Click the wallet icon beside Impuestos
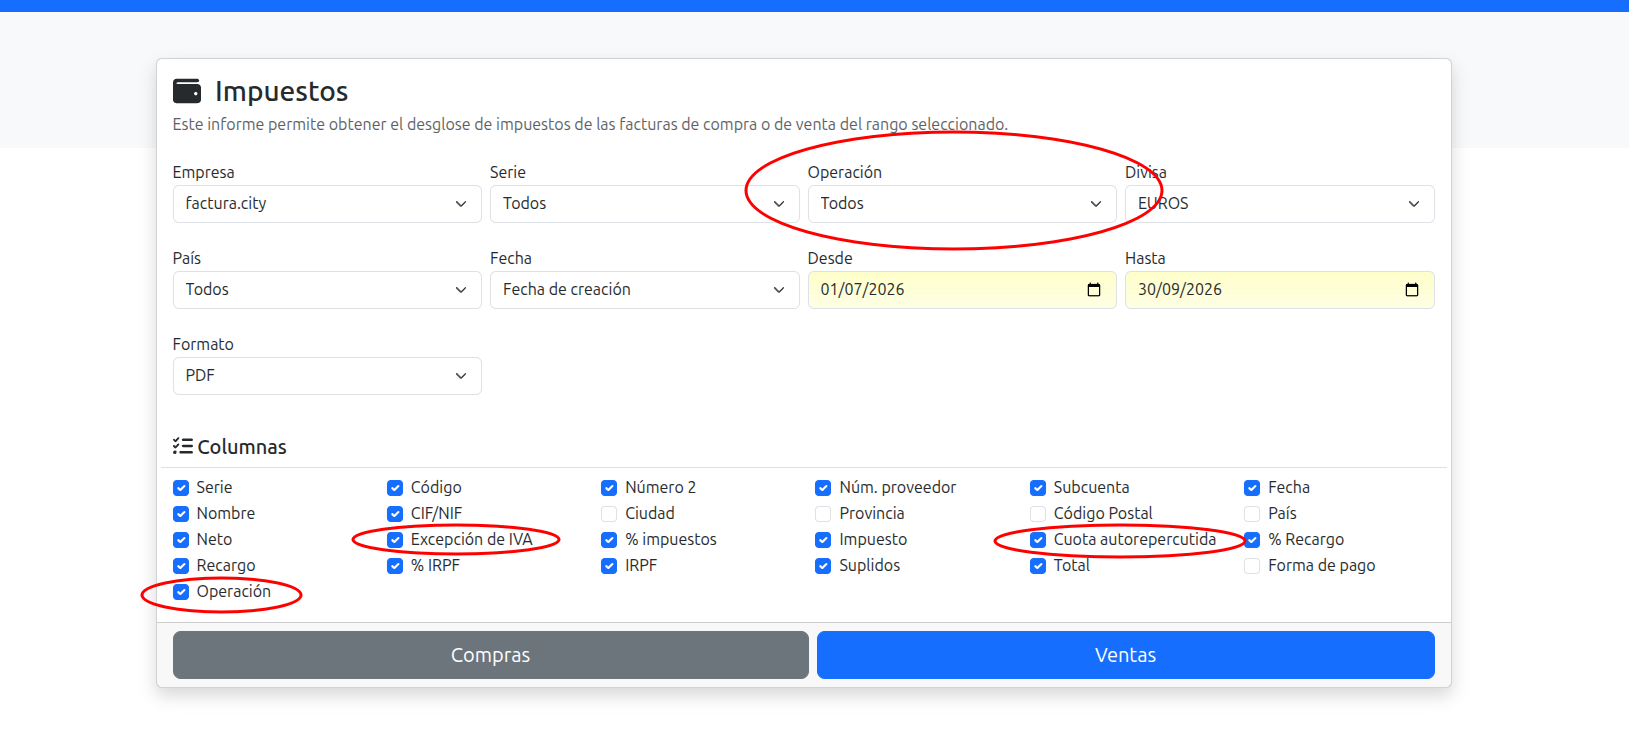This screenshot has width=1629, height=730. point(187,91)
